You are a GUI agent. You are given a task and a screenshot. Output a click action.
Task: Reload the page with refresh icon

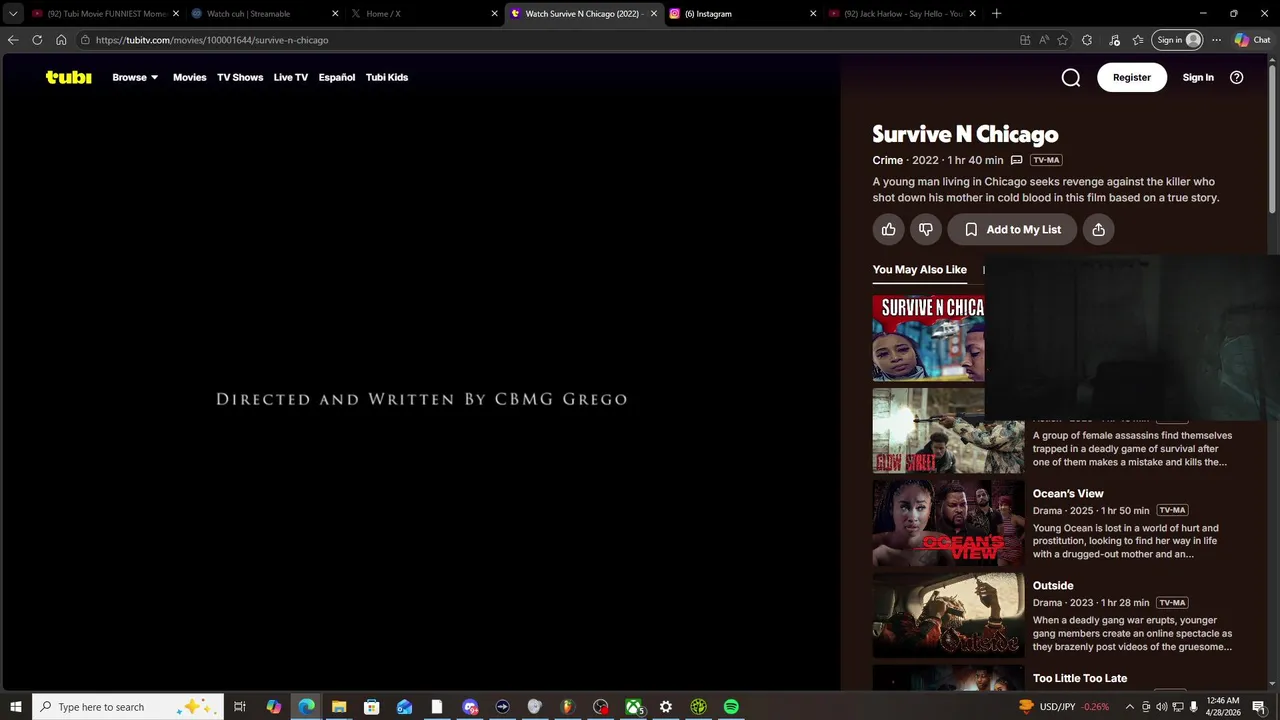[37, 40]
